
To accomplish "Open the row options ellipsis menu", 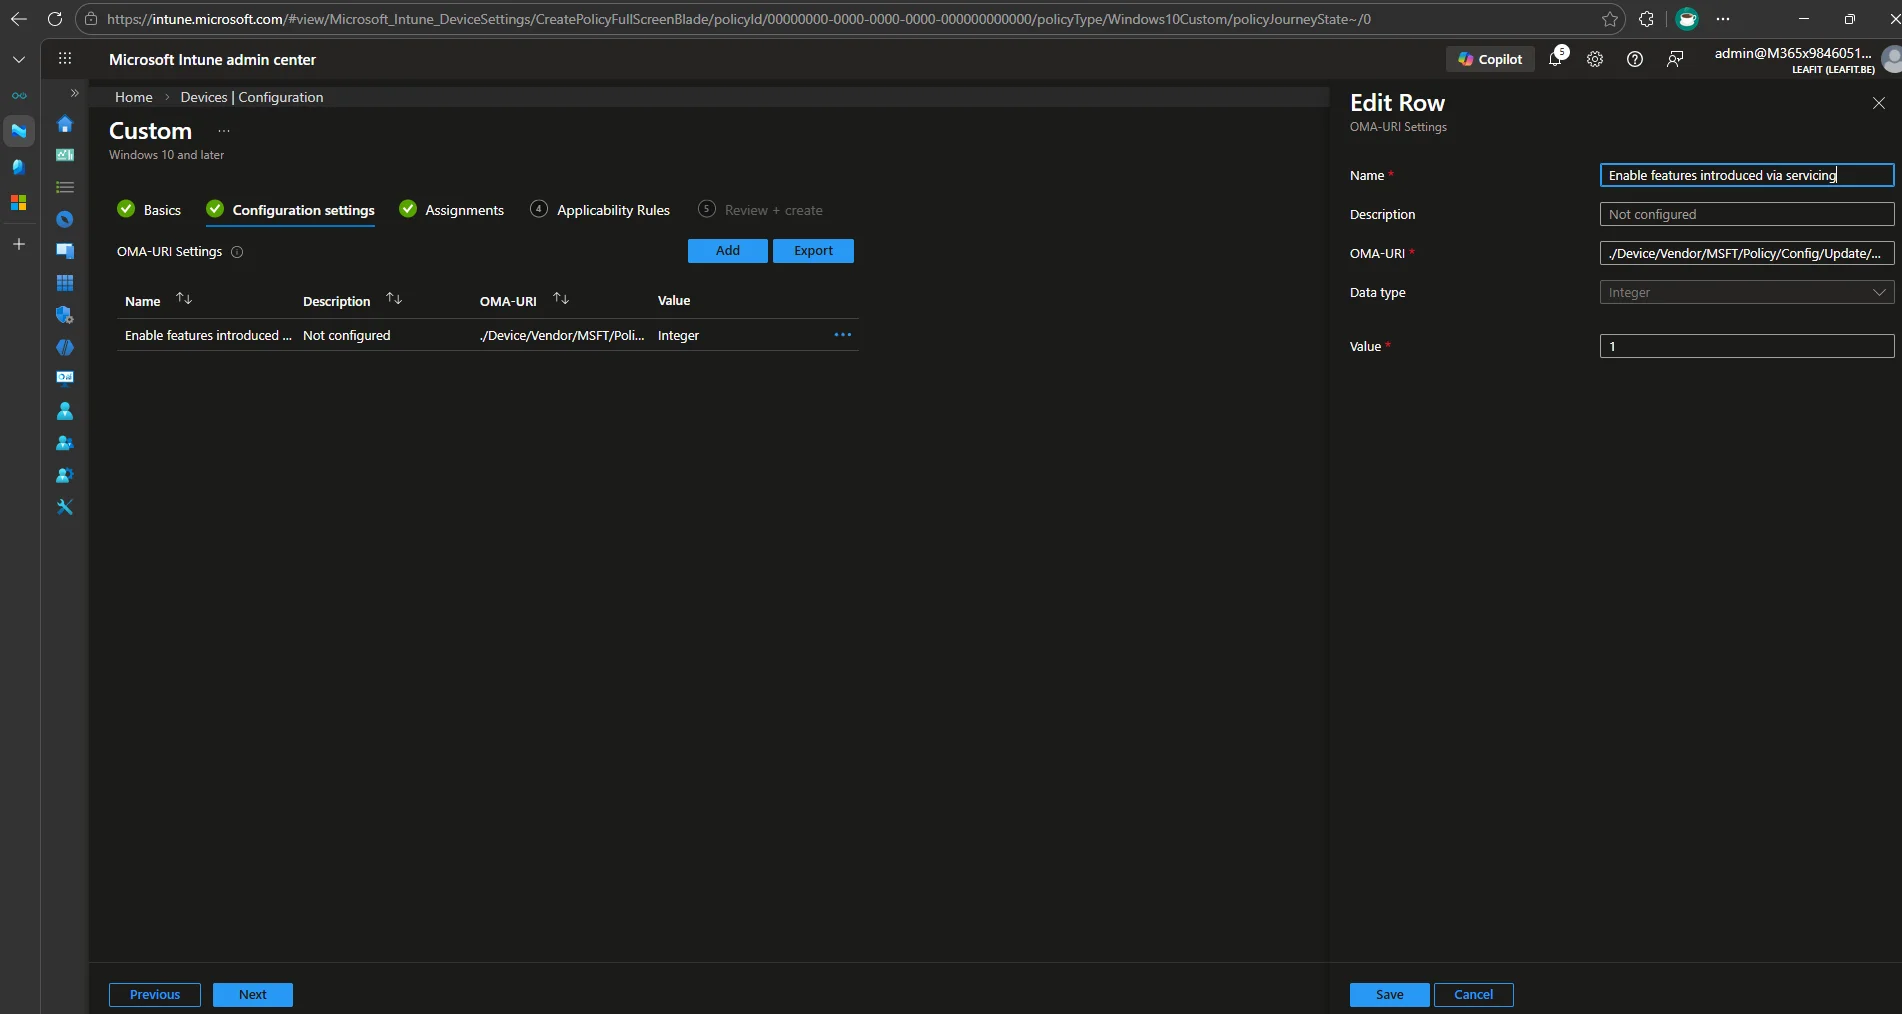I will point(842,334).
